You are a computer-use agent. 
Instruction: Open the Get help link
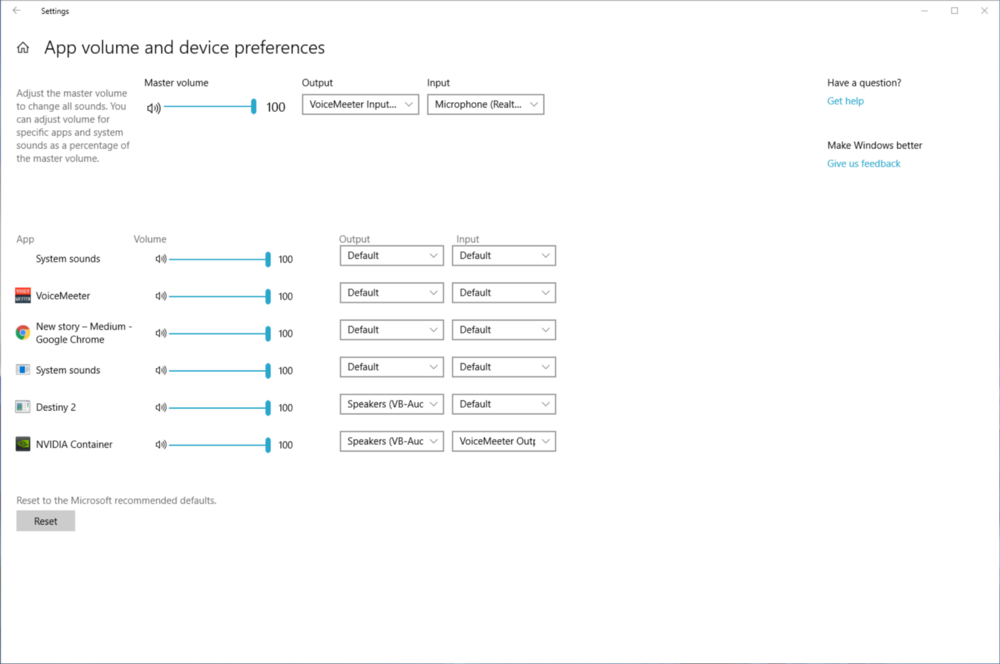coord(845,101)
